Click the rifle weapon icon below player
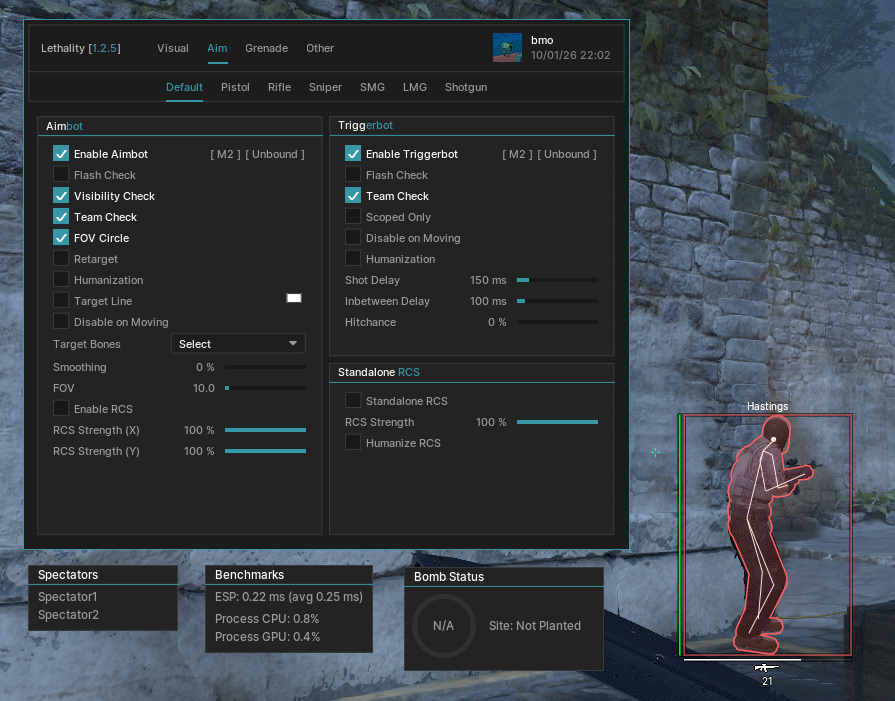This screenshot has height=701, width=895. [767, 667]
